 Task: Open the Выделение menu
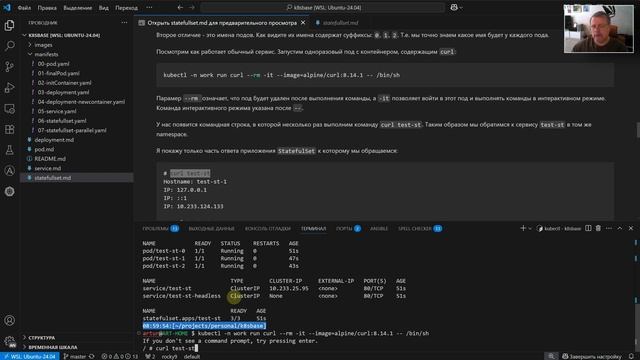[x=78, y=8]
